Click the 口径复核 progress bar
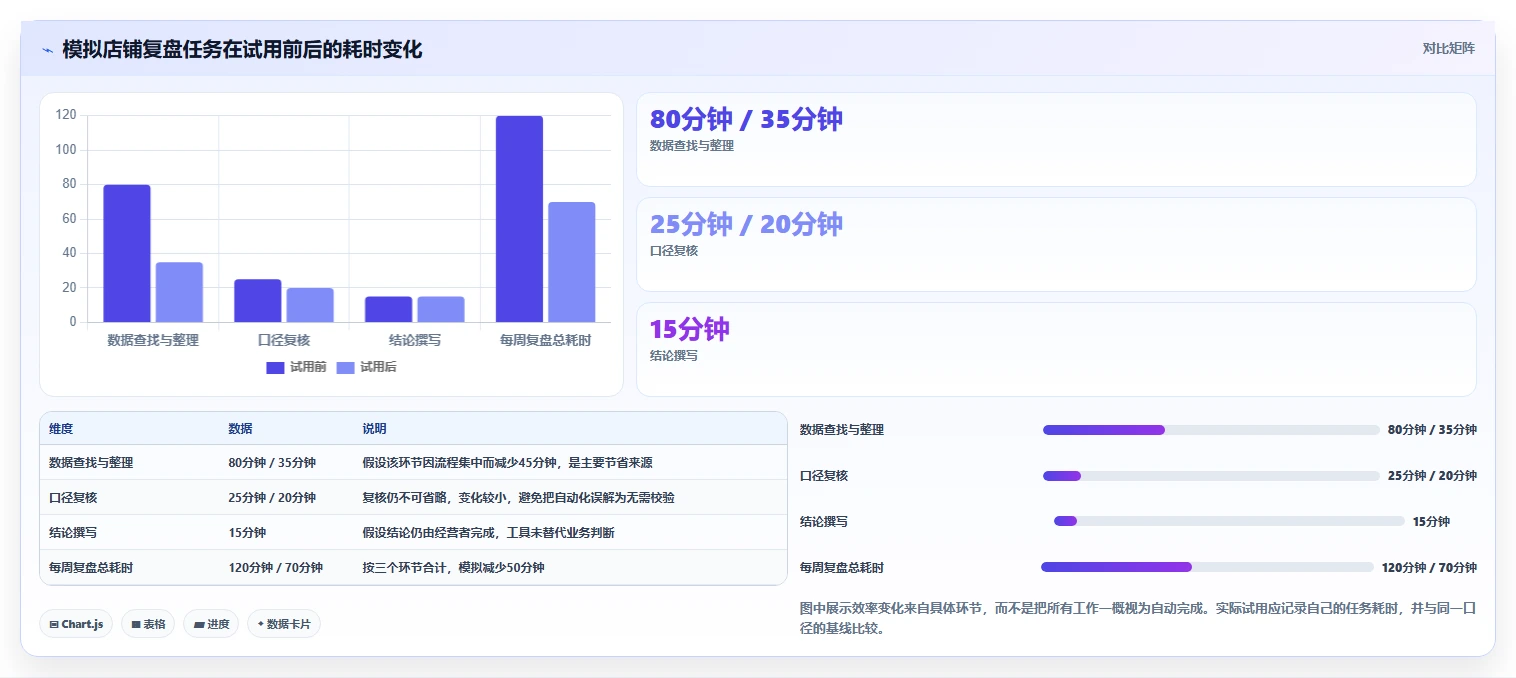Viewport: 1516px width, 678px height. point(1211,476)
